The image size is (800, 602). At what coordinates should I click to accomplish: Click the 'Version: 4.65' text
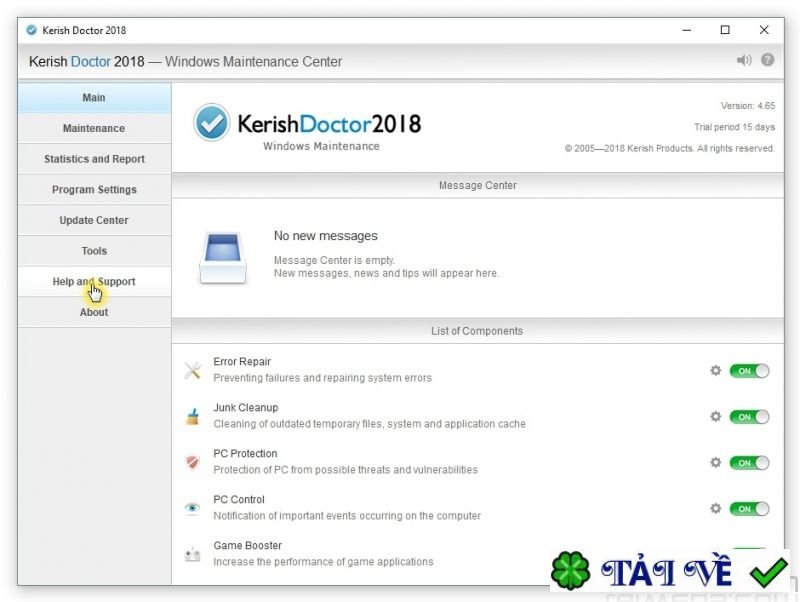tap(747, 106)
